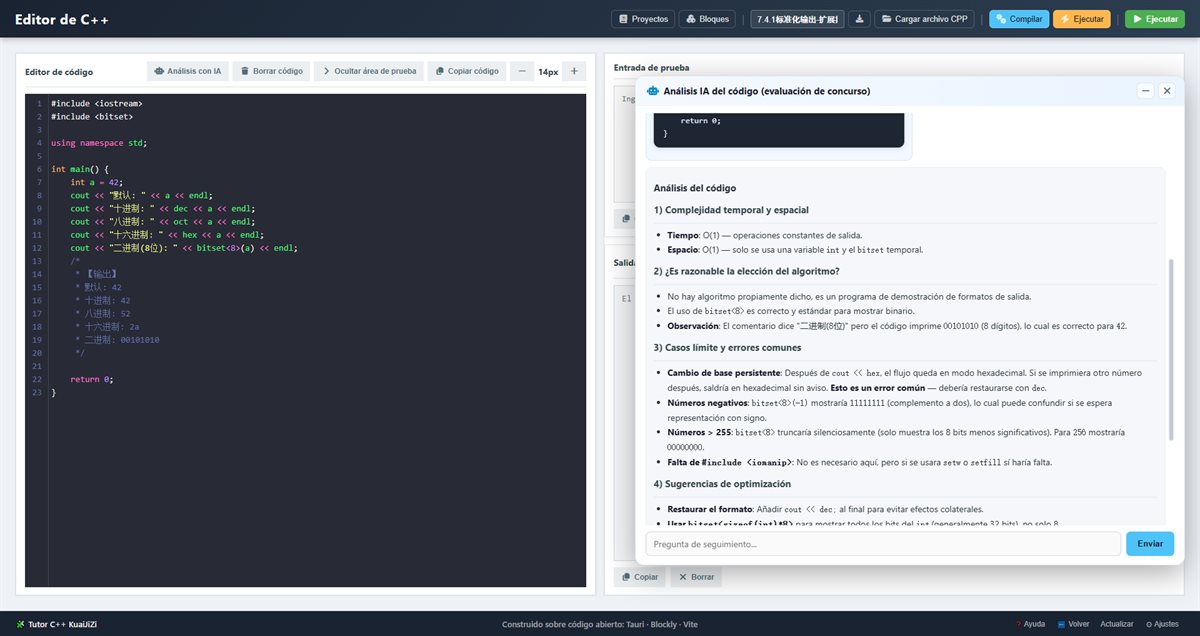Click Ocultar área de prueba chevron
1200x636 pixels.
coord(368,71)
